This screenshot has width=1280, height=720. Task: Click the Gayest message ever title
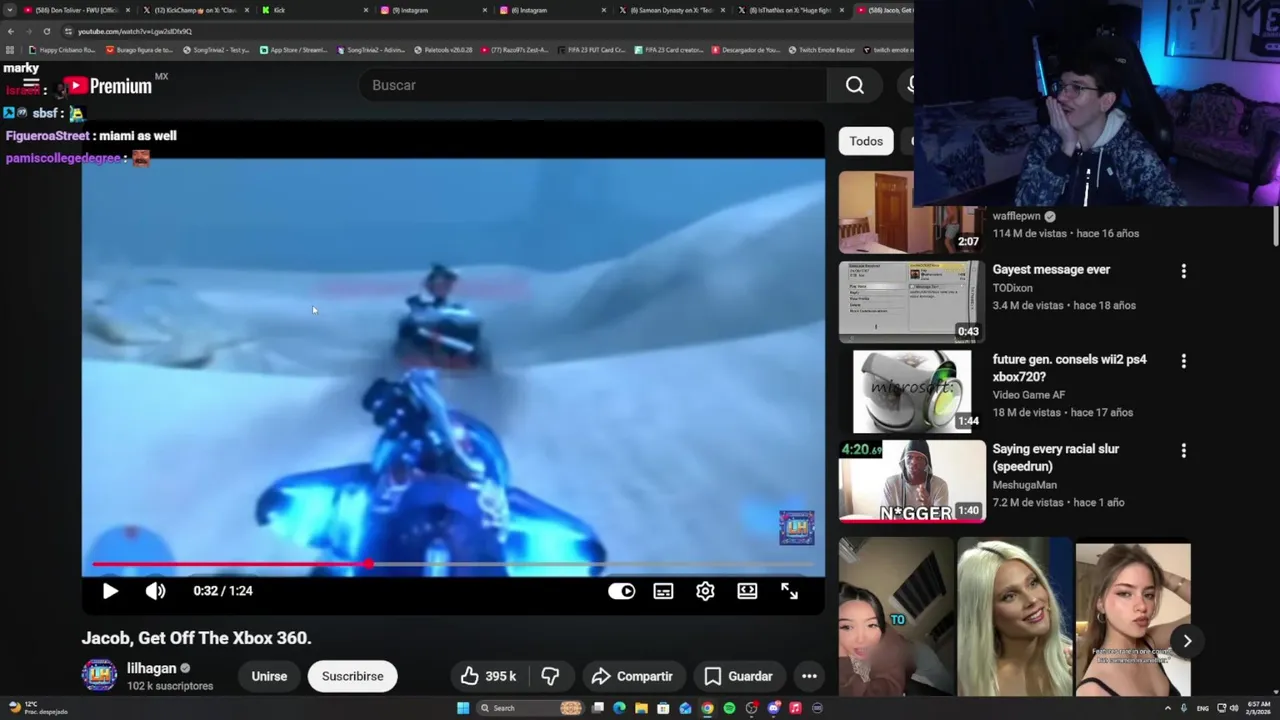tap(1051, 269)
